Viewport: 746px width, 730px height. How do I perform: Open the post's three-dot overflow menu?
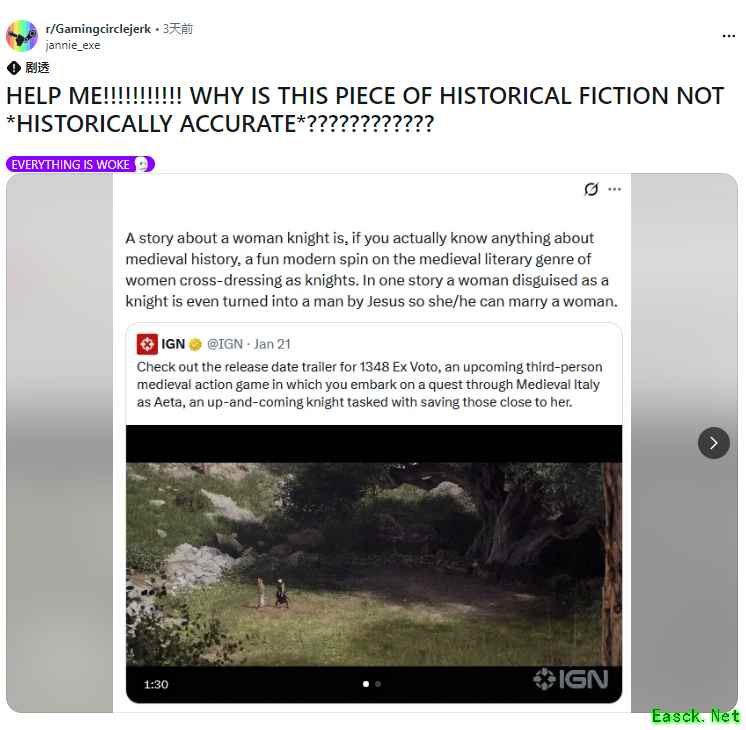[728, 36]
